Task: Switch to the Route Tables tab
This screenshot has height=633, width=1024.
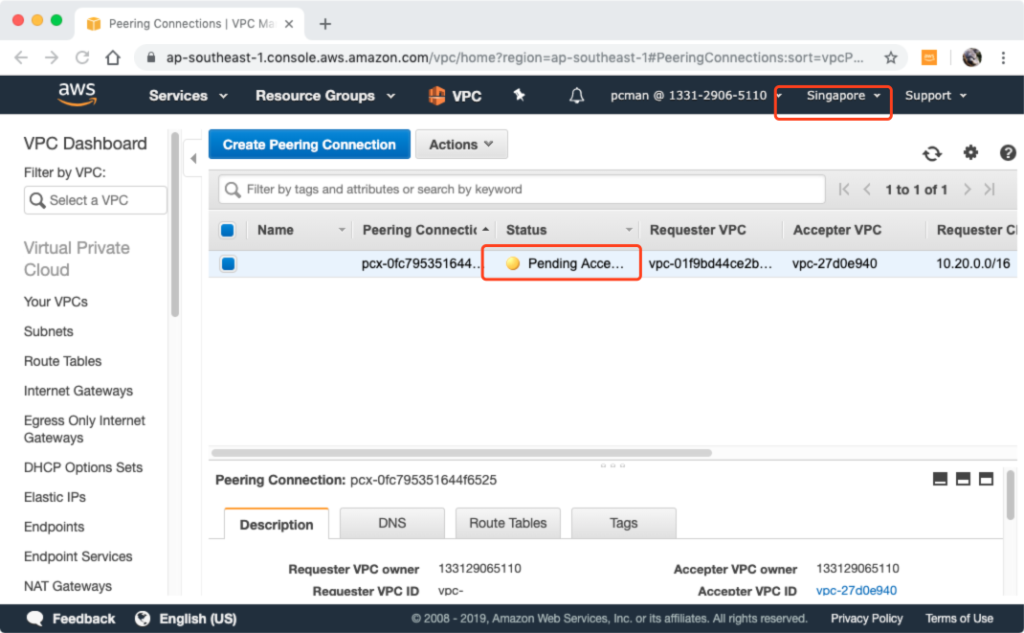Action: [507, 523]
